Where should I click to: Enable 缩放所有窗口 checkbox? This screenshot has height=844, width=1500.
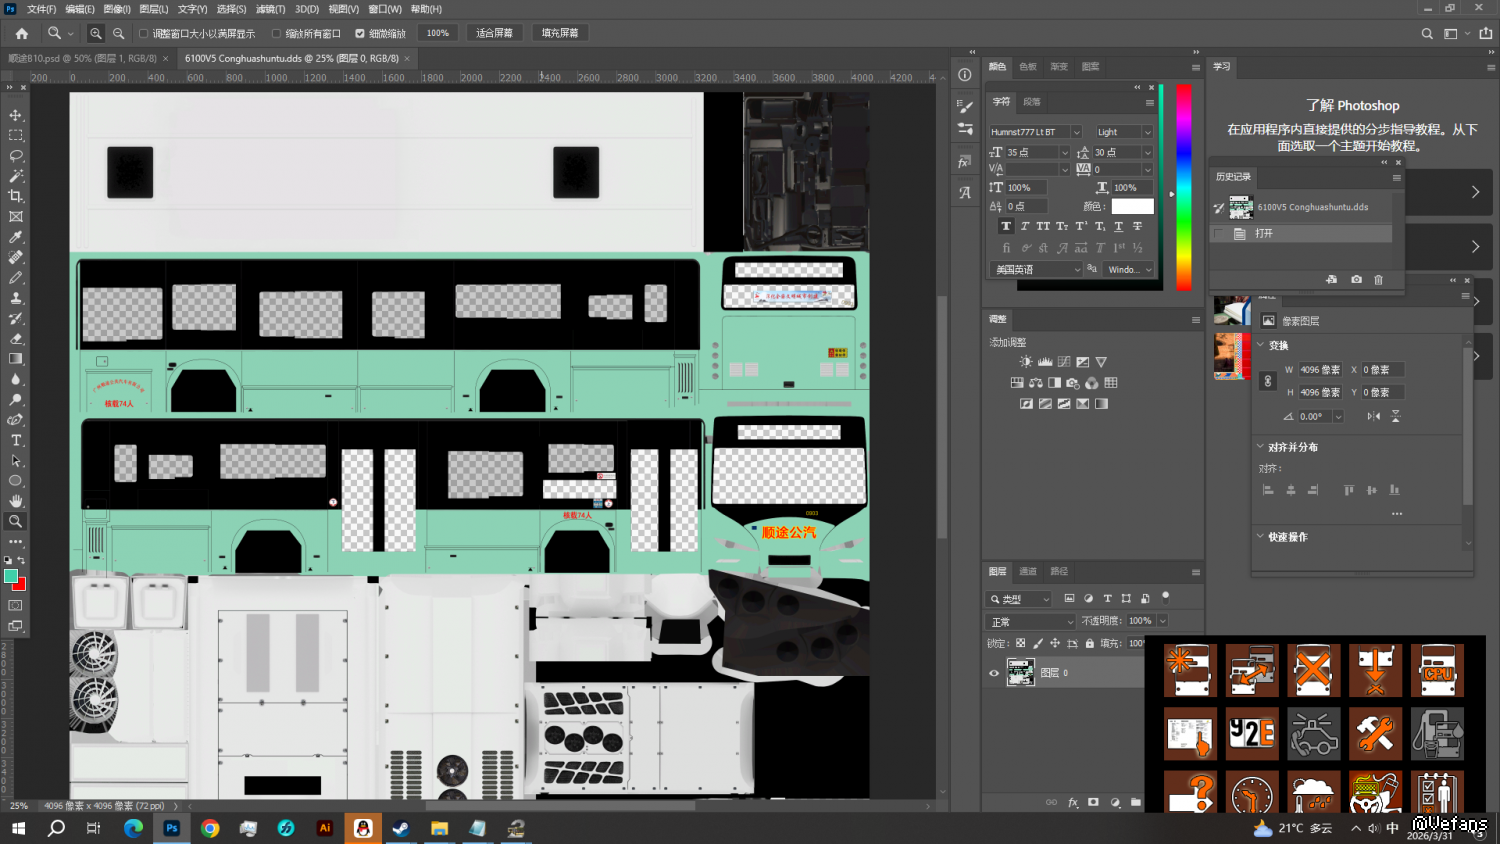pyautogui.click(x=277, y=33)
